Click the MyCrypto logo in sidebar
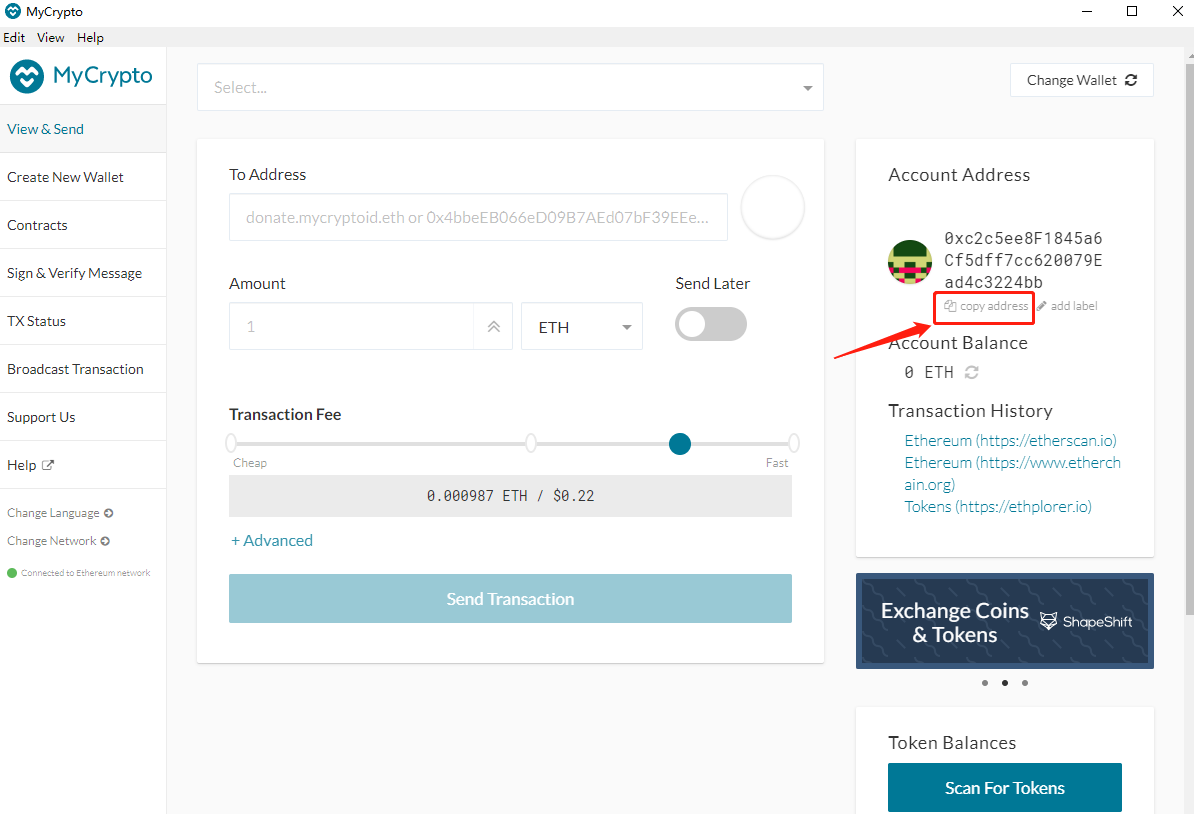 [x=81, y=76]
